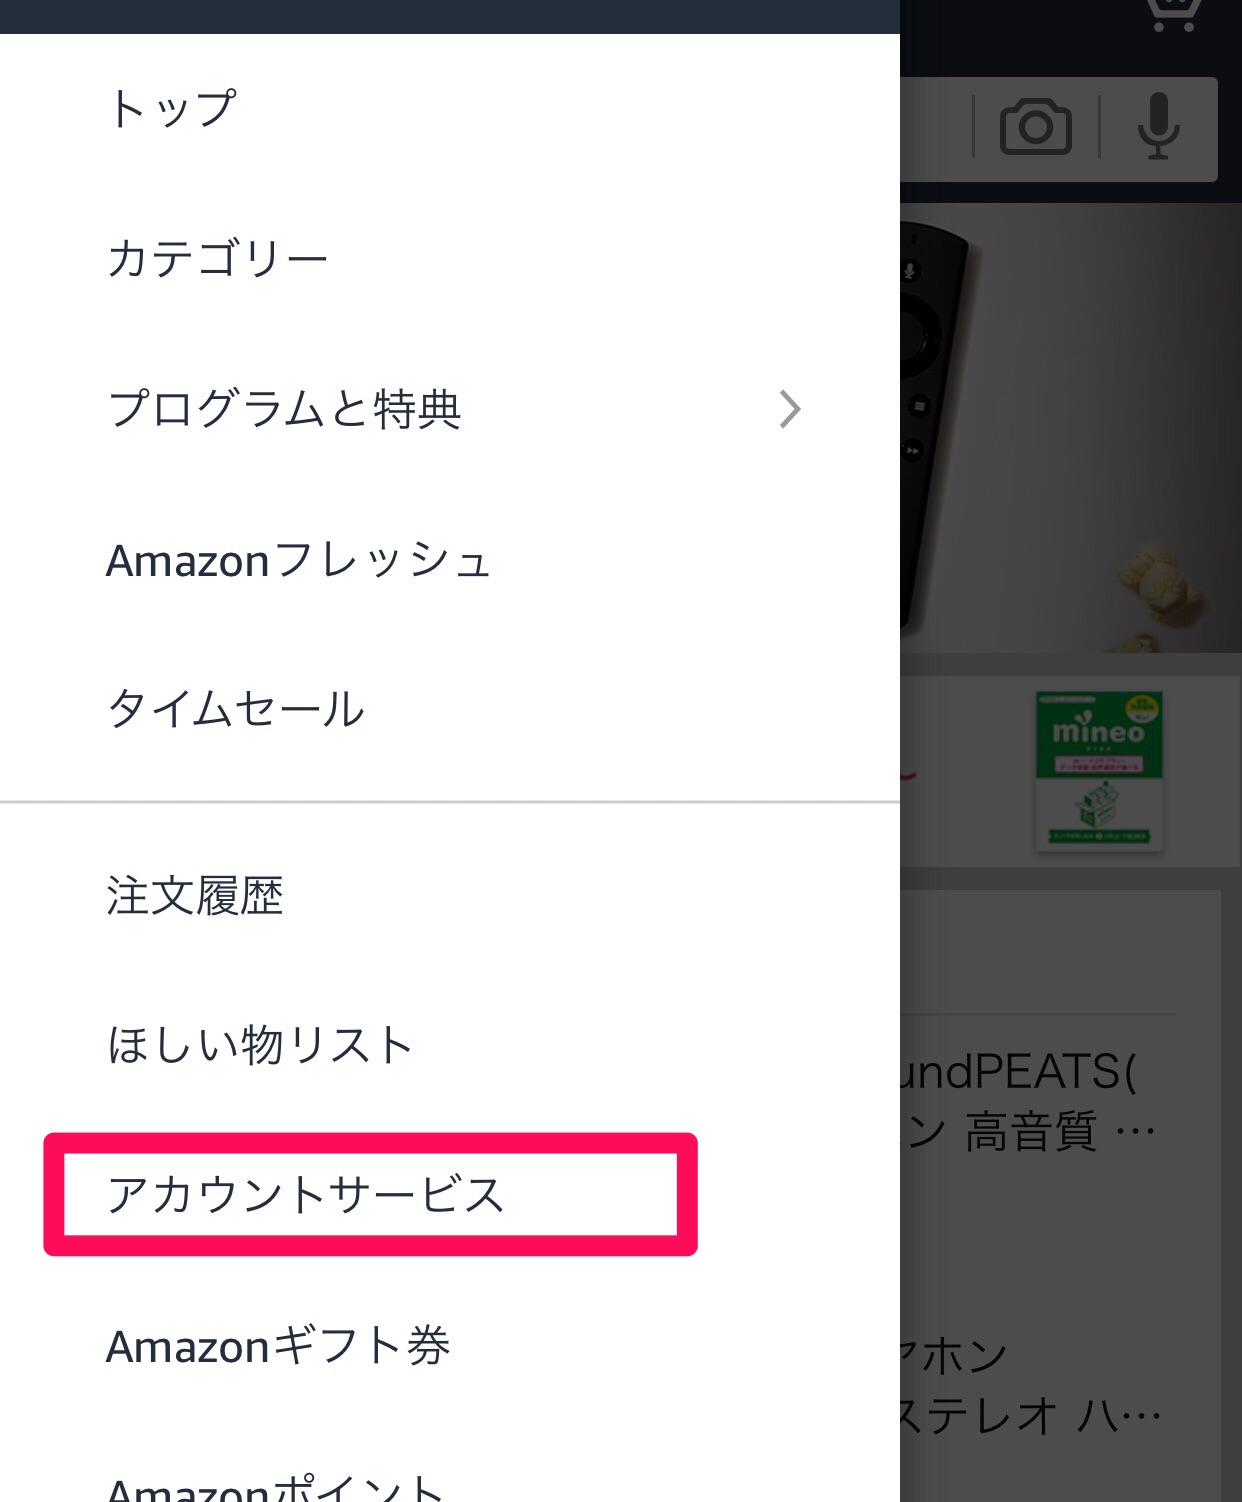Tap the camera search icon
This screenshot has width=1242, height=1502.
coord(1035,127)
